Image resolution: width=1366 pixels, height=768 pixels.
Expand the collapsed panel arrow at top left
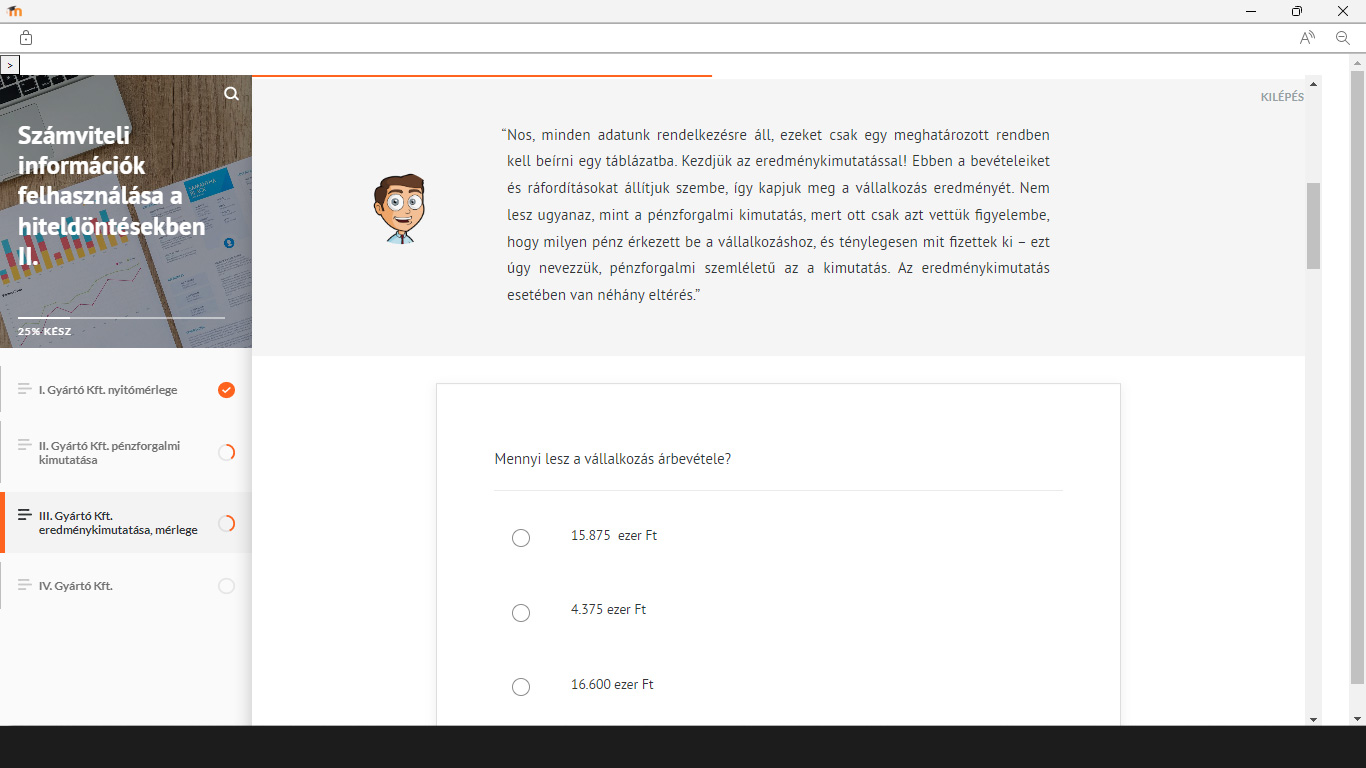10,64
